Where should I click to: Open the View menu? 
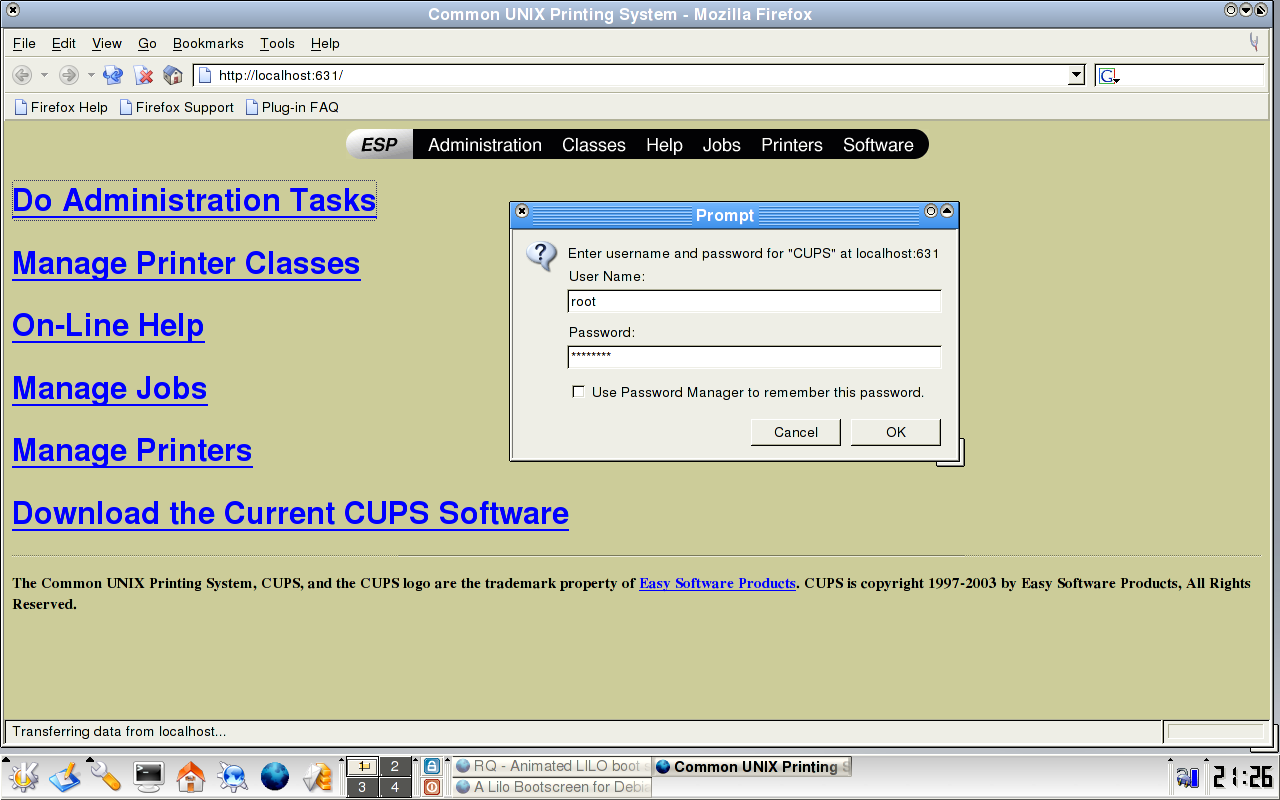click(x=107, y=43)
